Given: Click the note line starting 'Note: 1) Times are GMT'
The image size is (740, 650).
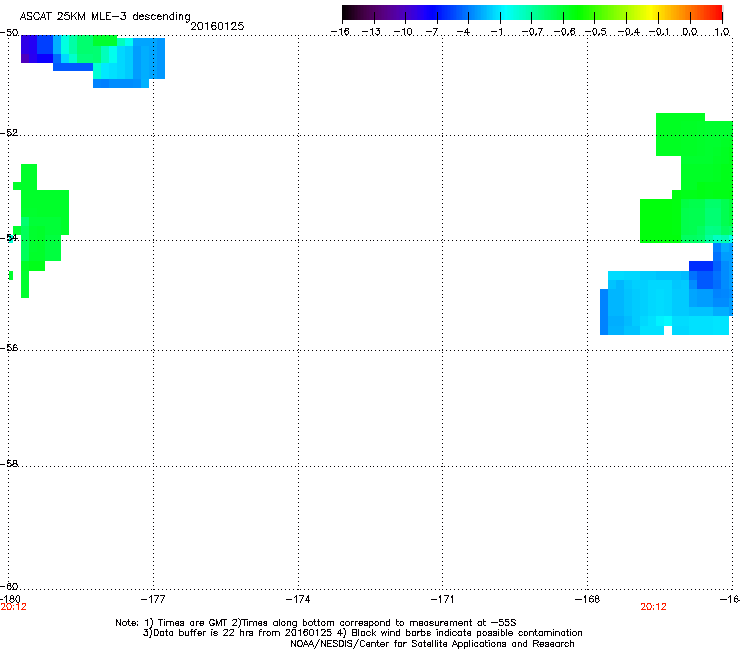Looking at the screenshot, I should pos(316,623).
